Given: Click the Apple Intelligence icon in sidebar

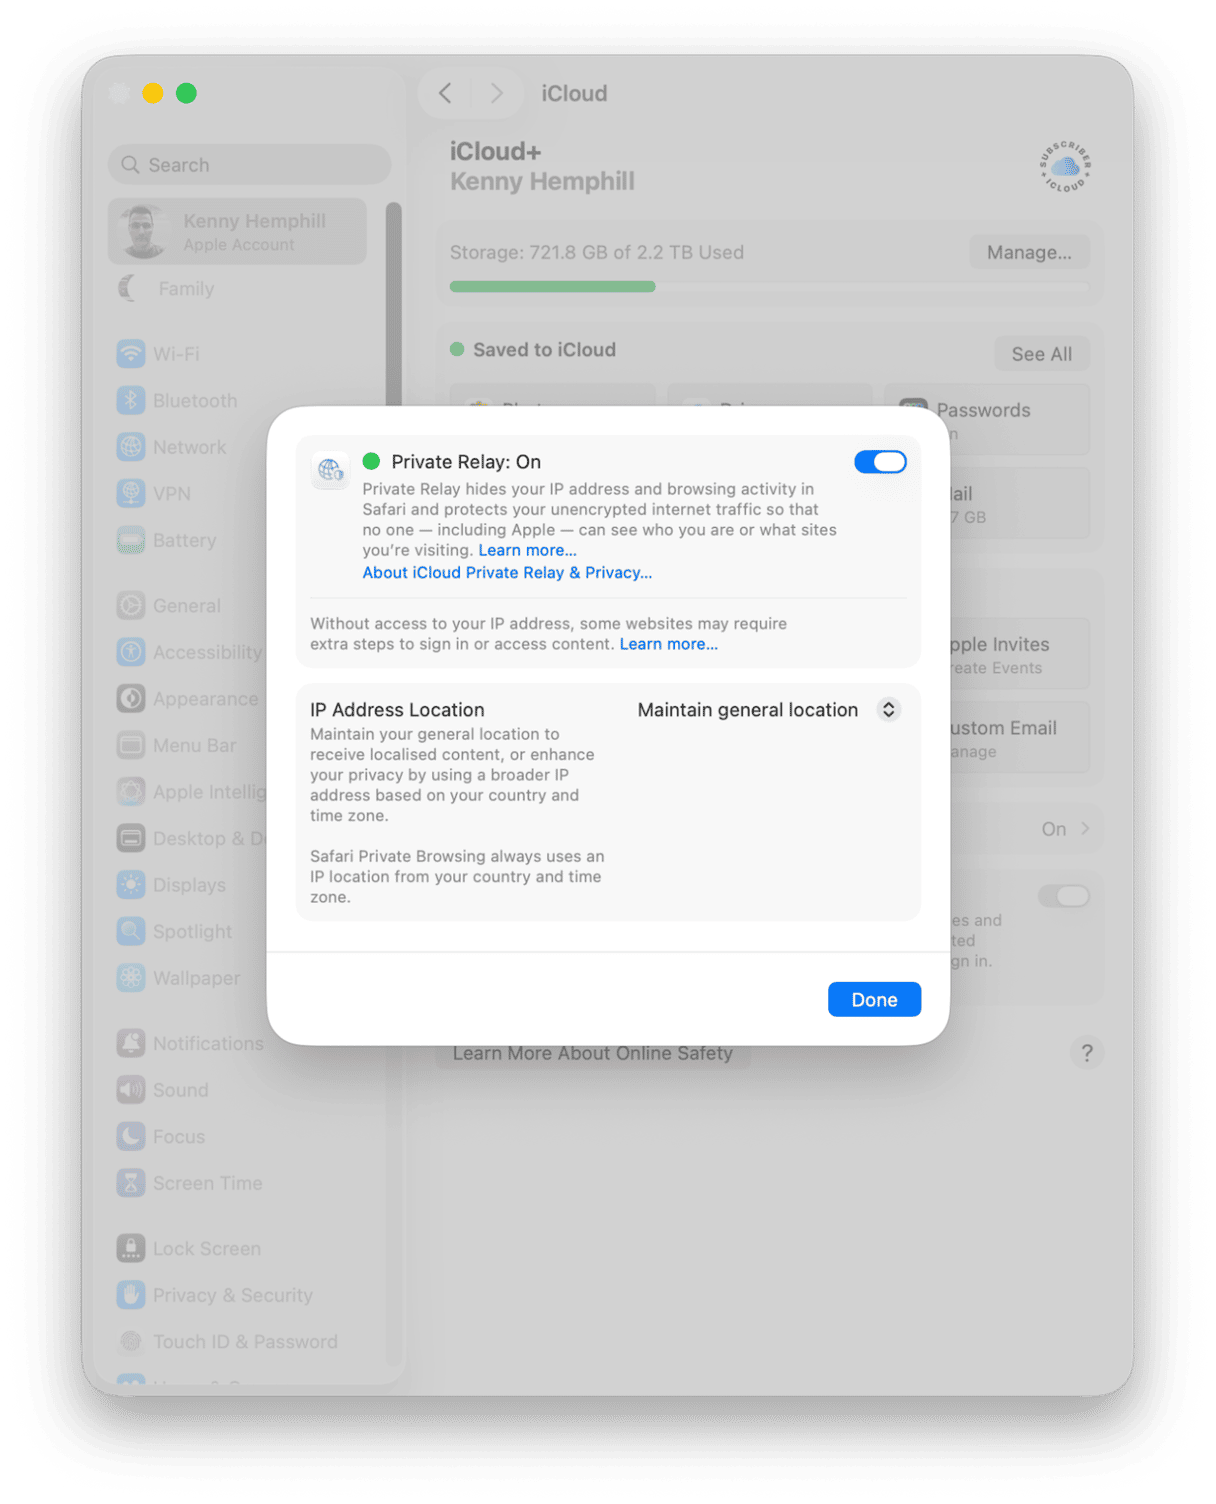Looking at the screenshot, I should tap(131, 792).
